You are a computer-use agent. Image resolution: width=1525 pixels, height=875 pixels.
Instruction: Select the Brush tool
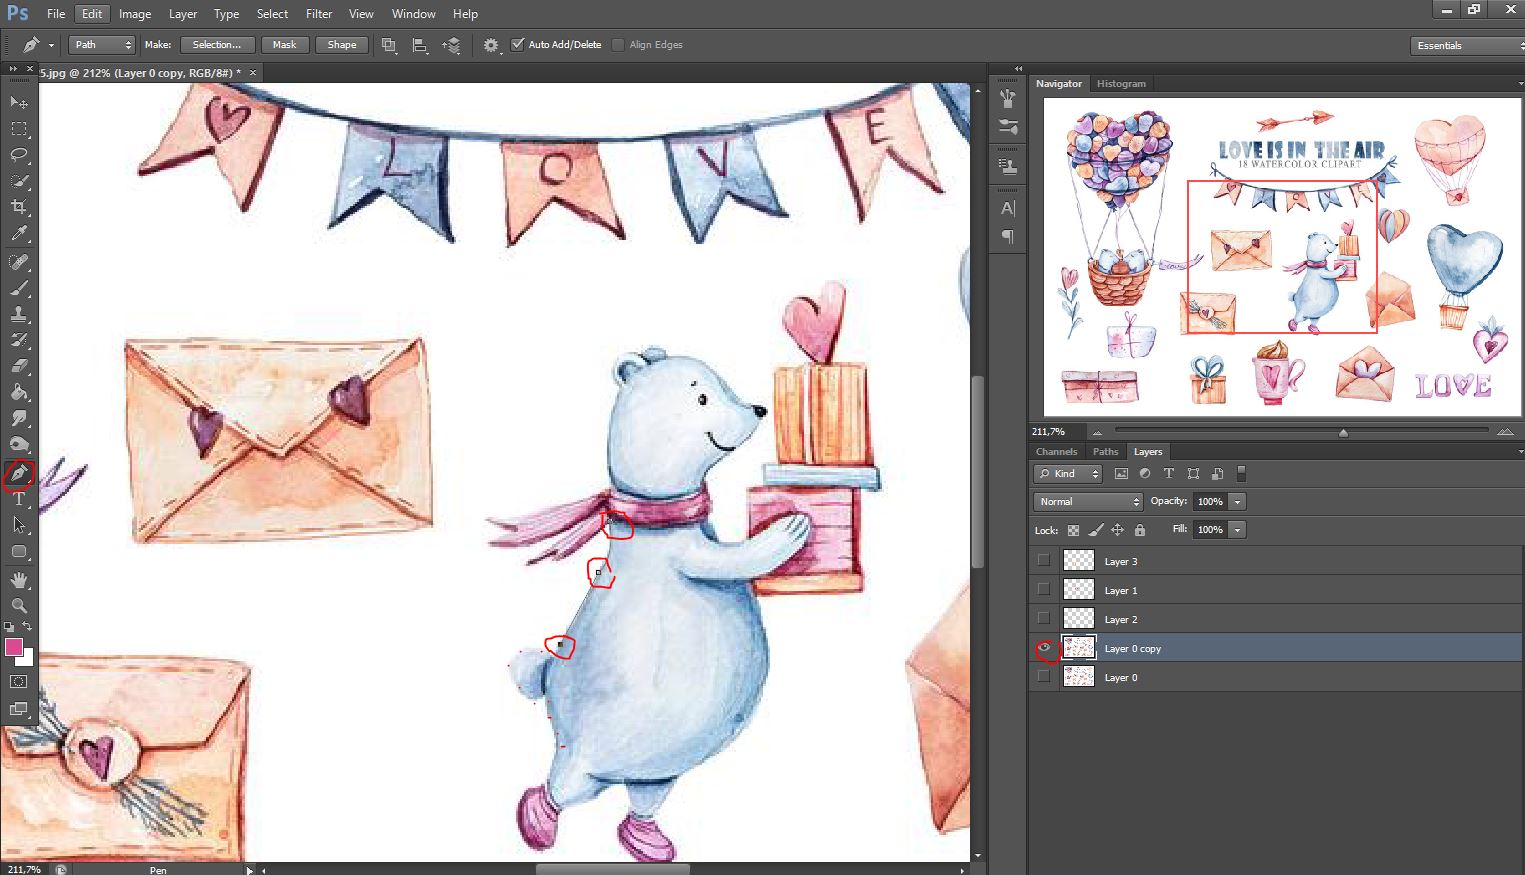pyautogui.click(x=19, y=288)
